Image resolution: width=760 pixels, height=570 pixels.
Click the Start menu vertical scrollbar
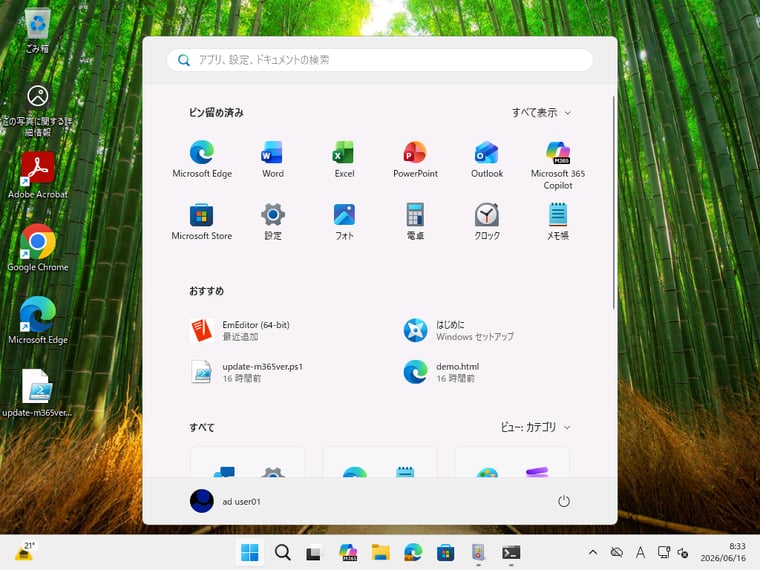click(x=614, y=202)
